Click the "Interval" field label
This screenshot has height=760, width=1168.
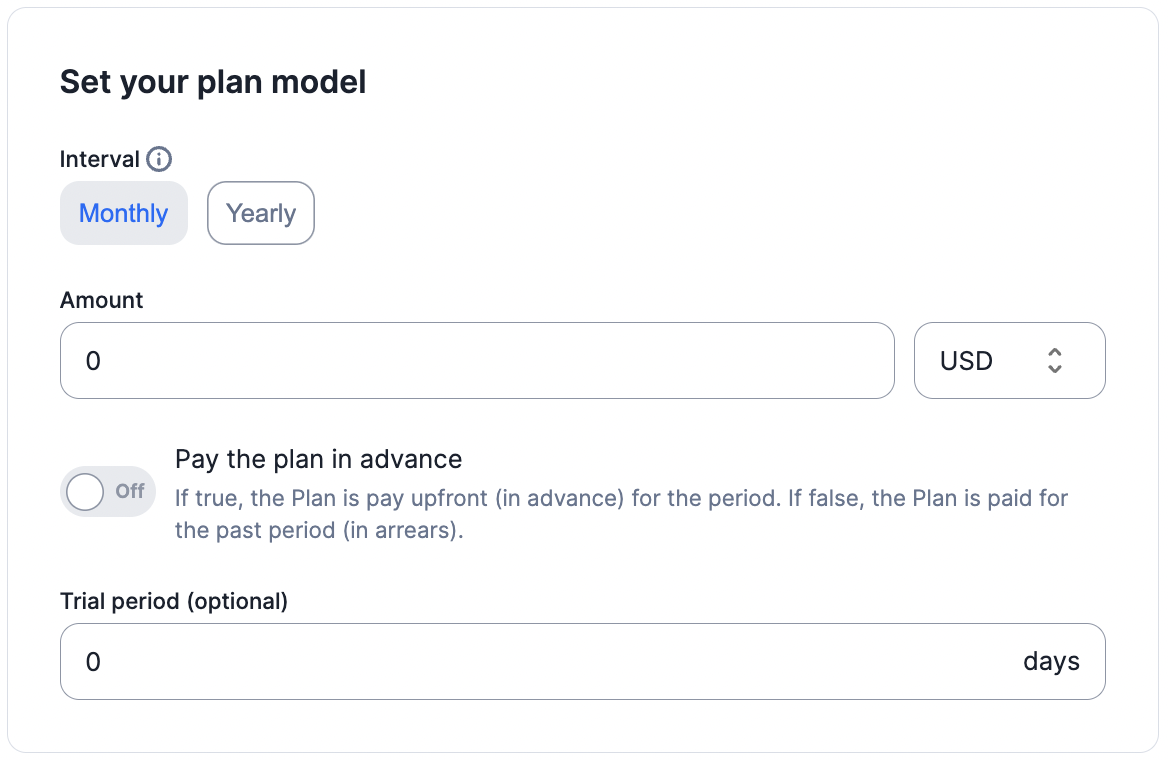(100, 159)
